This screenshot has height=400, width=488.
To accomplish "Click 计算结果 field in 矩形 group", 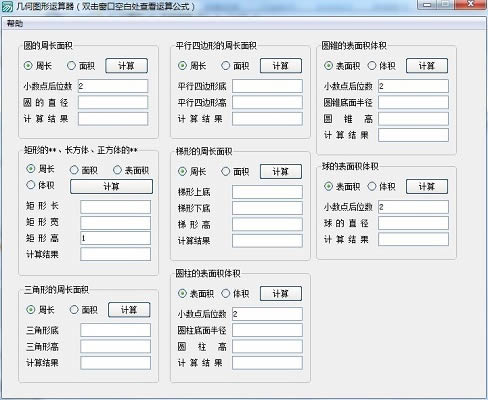I will 115,254.
